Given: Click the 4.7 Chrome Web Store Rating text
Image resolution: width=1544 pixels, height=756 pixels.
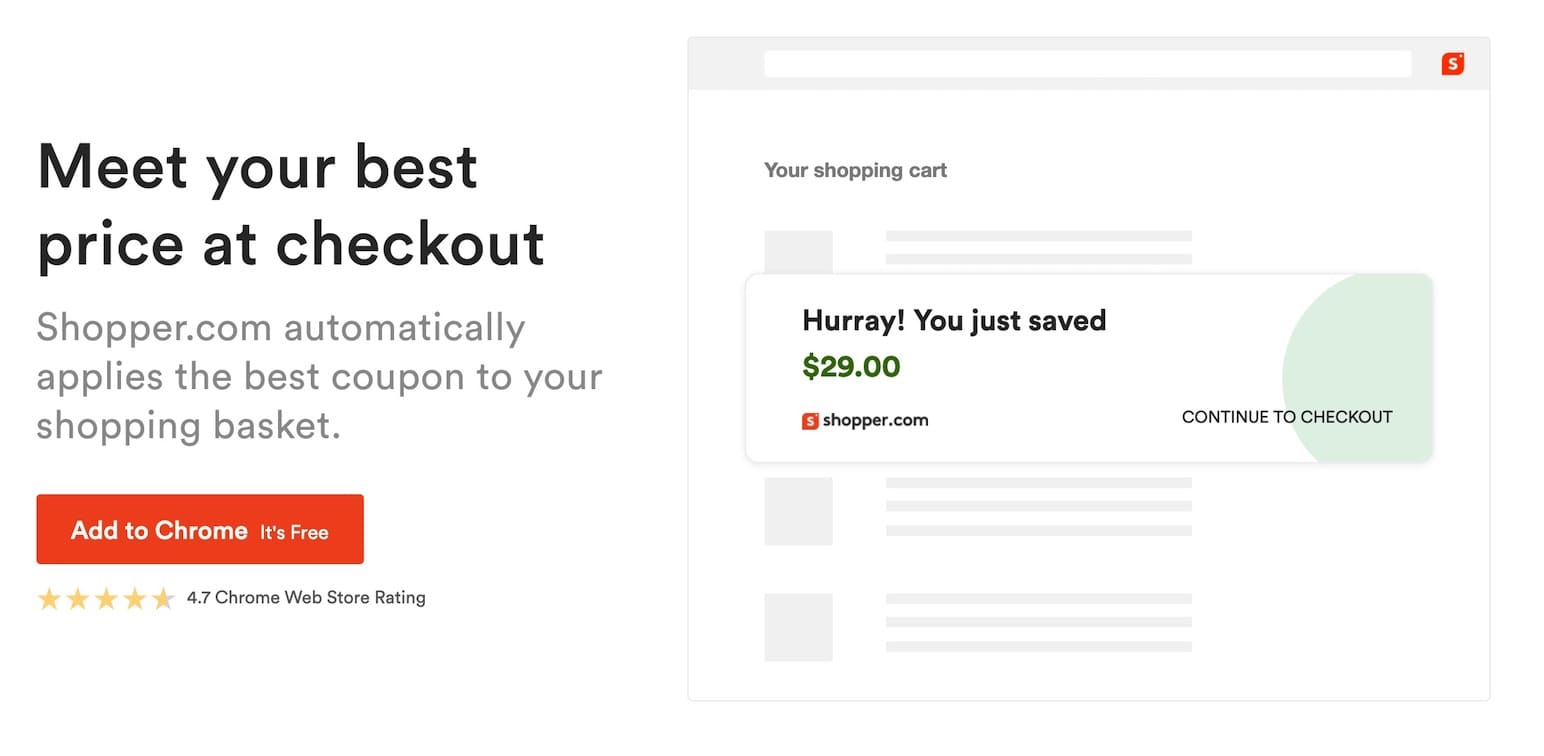Looking at the screenshot, I should tap(306, 598).
